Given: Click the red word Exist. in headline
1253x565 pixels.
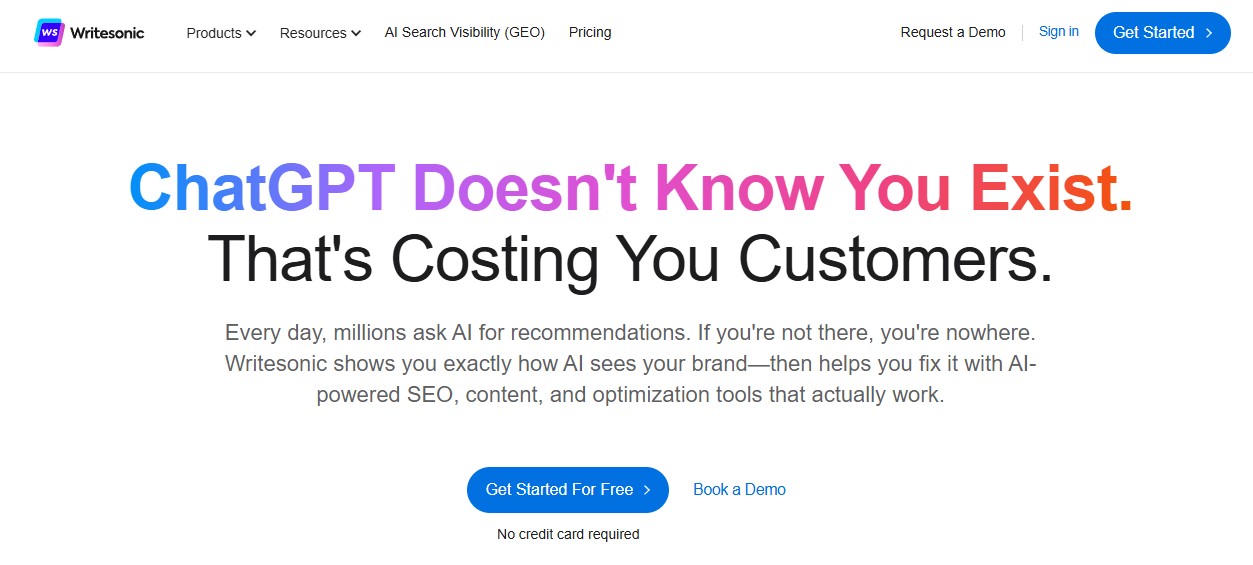Looking at the screenshot, I should [1051, 186].
